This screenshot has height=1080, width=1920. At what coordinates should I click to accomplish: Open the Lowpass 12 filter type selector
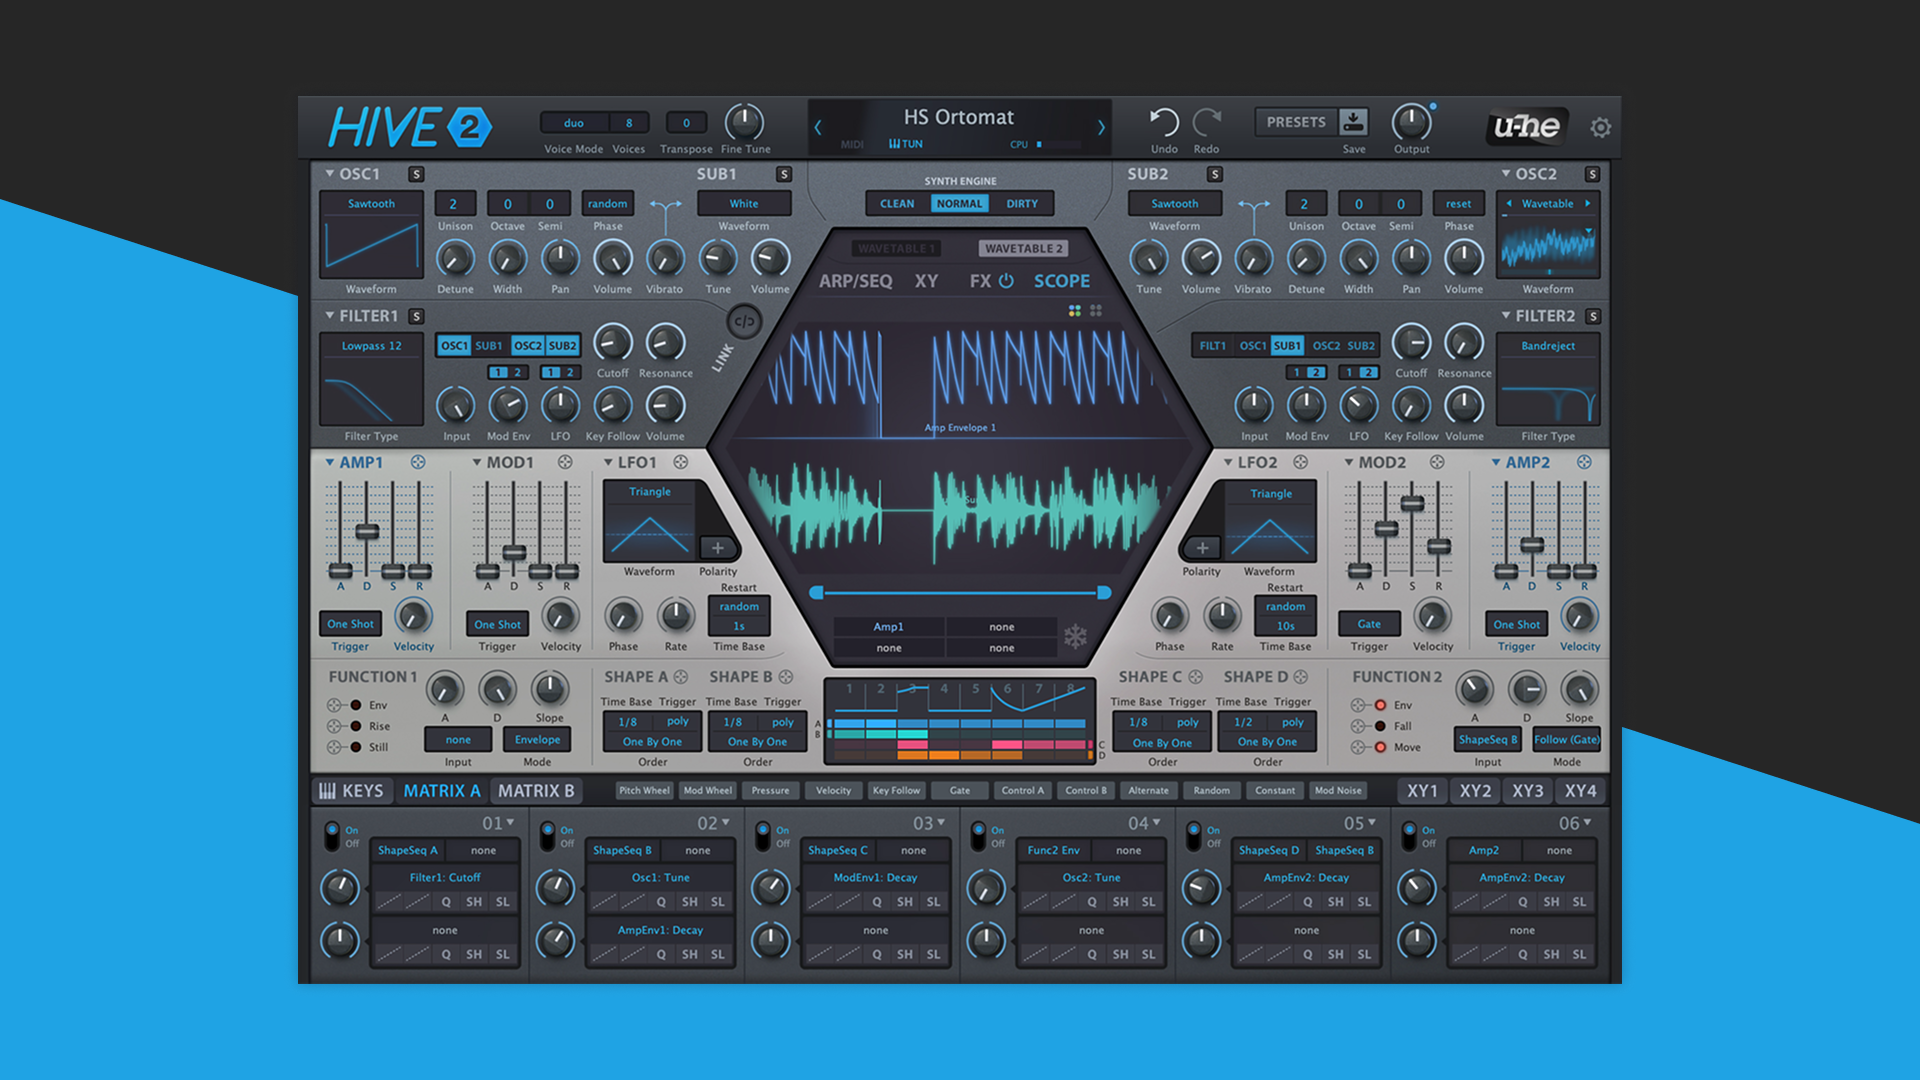click(x=371, y=345)
